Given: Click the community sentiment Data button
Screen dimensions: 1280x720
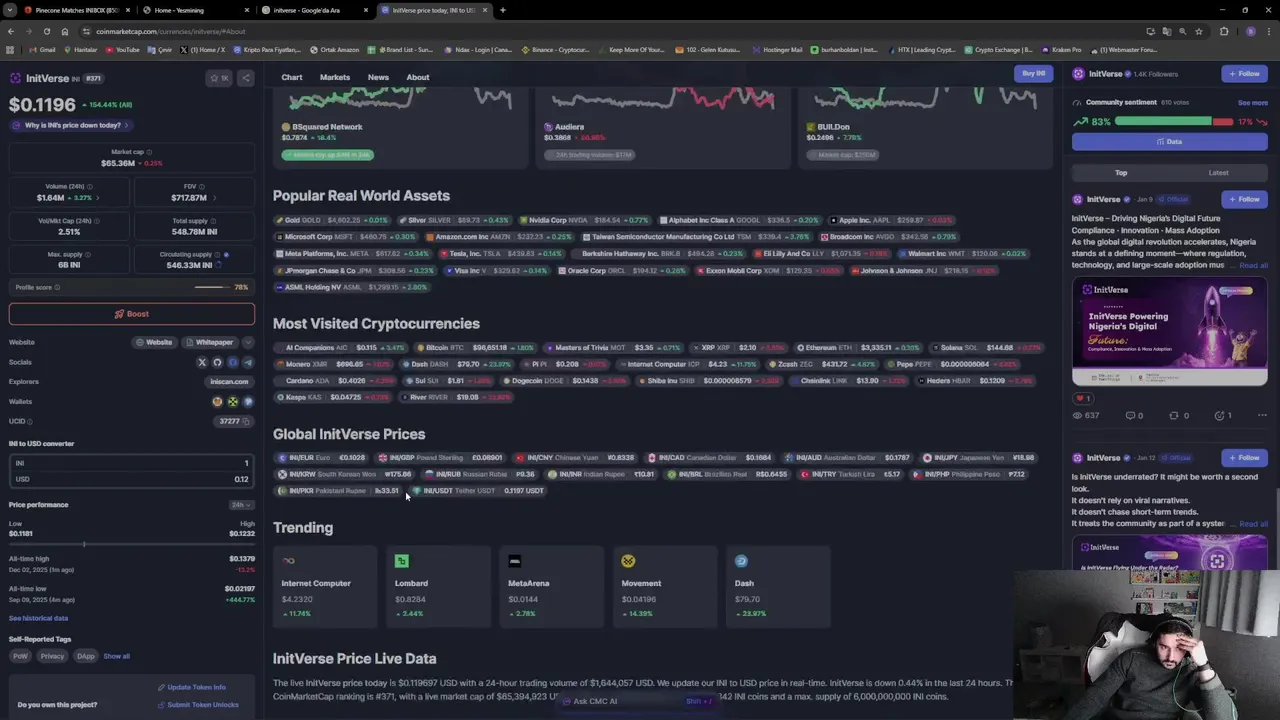Looking at the screenshot, I should coord(1170,141).
